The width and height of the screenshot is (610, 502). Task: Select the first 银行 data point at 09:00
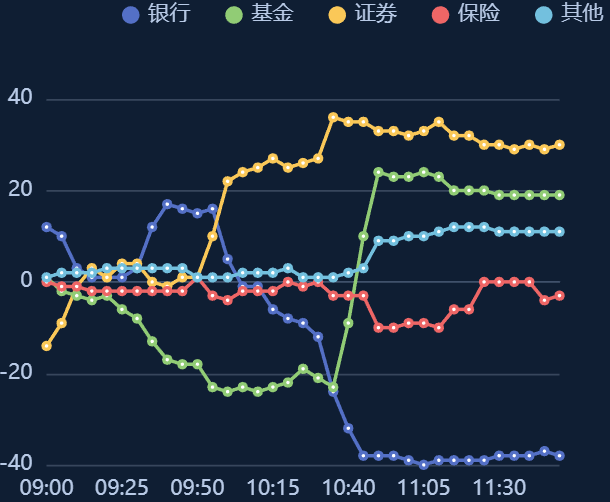[x=46, y=227]
